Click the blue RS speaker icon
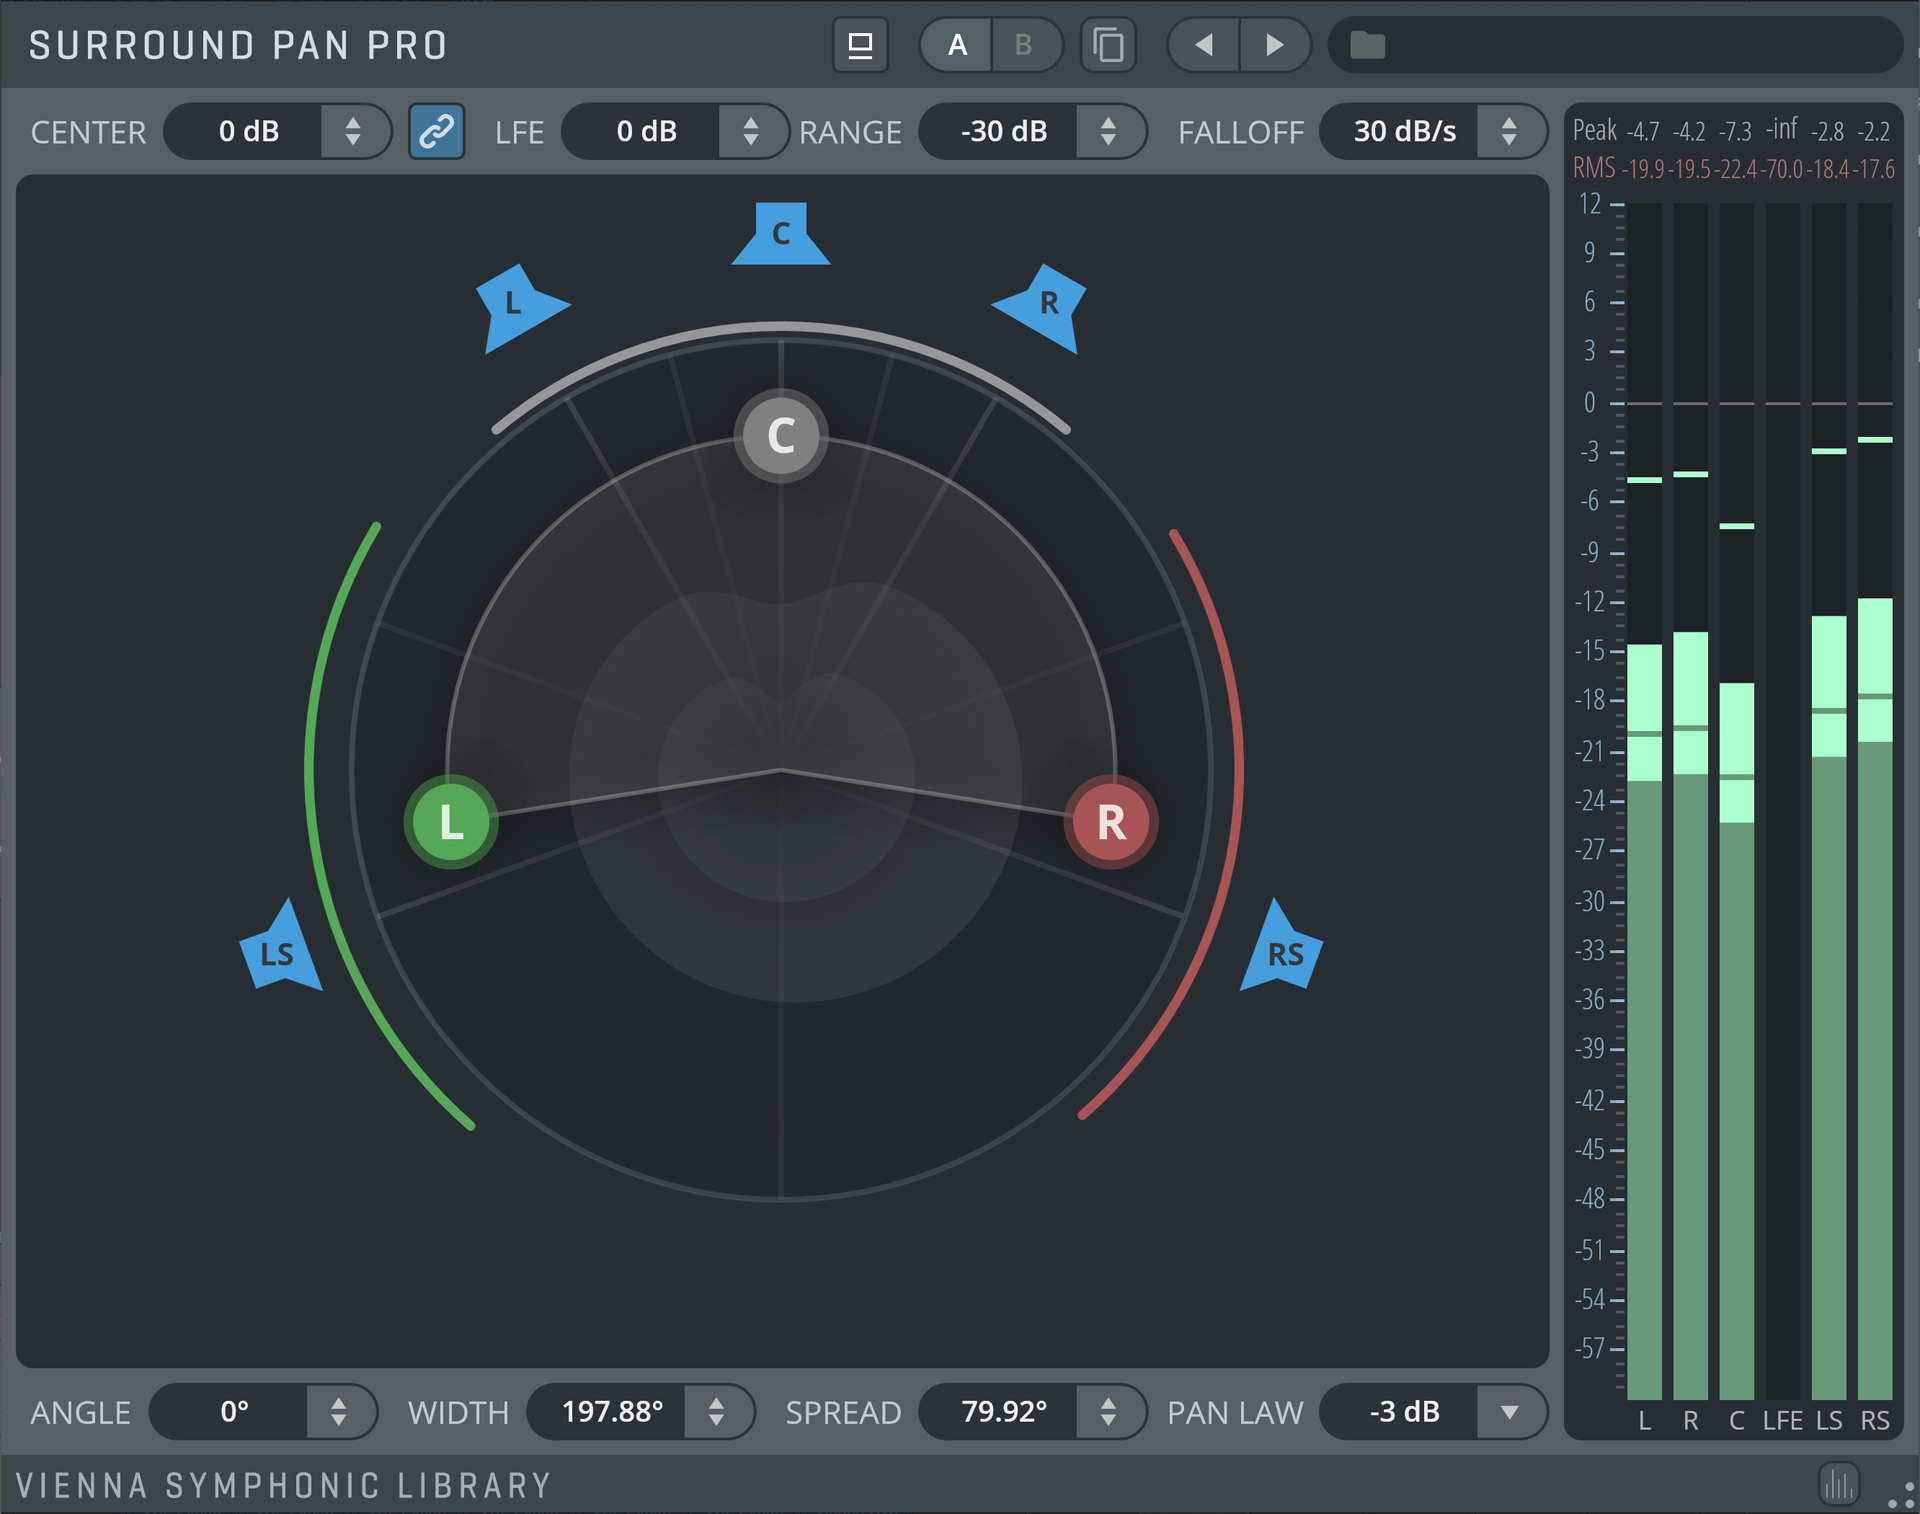This screenshot has height=1514, width=1920. point(1283,951)
